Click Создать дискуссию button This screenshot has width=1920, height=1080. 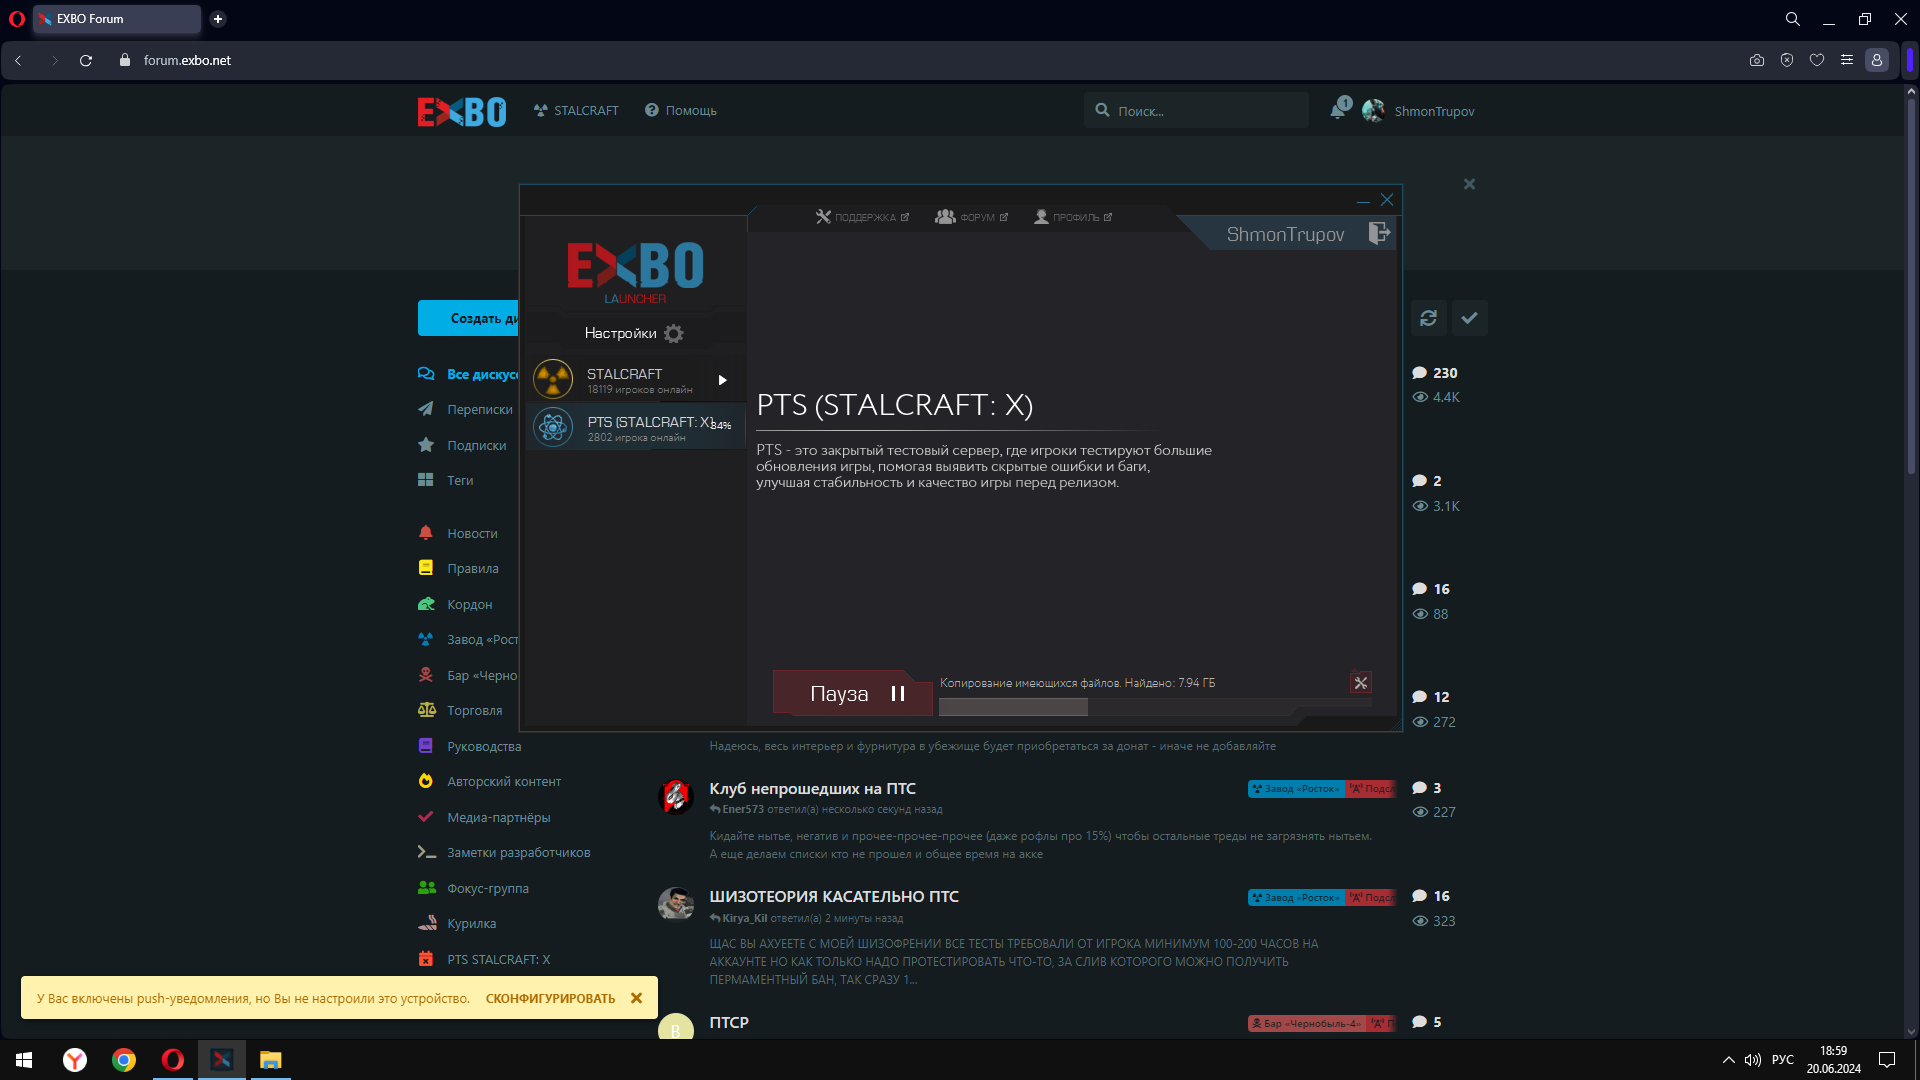point(469,318)
